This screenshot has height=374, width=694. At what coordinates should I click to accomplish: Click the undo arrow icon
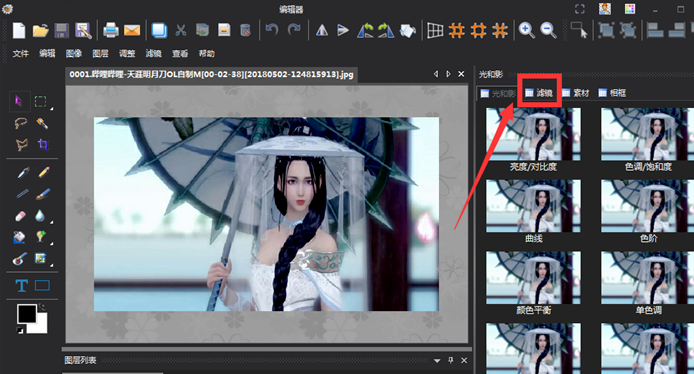click(x=272, y=30)
